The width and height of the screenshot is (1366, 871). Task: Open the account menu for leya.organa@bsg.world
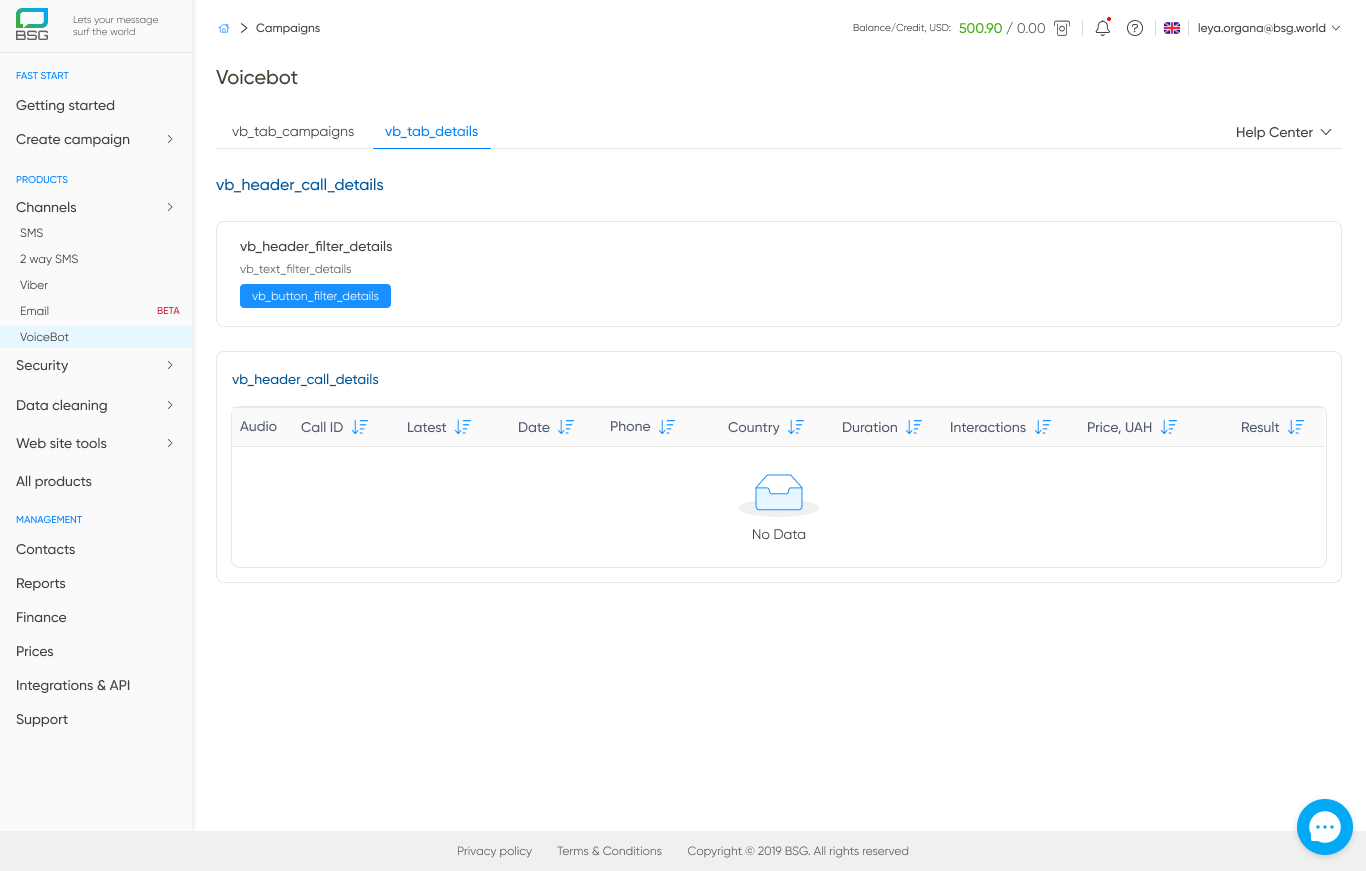1268,28
